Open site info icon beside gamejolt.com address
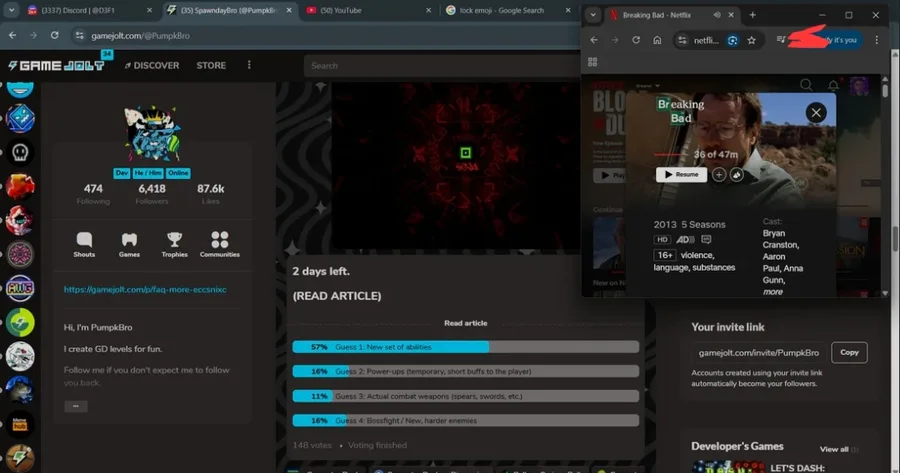 pyautogui.click(x=80, y=36)
